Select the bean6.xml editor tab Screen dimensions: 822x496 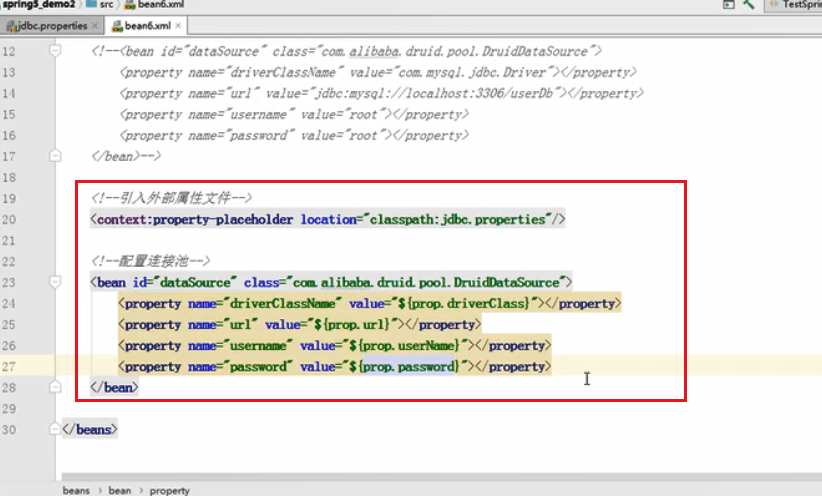[x=145, y=26]
